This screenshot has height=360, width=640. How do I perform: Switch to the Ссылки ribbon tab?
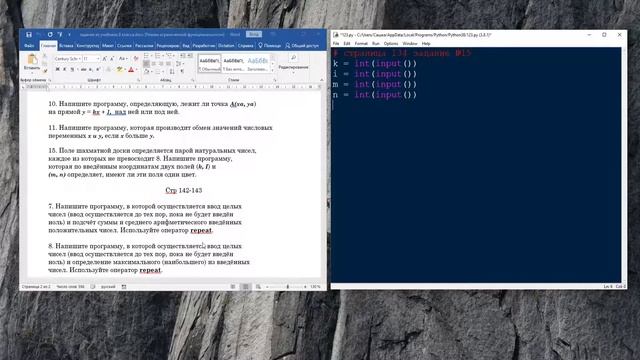(x=124, y=46)
